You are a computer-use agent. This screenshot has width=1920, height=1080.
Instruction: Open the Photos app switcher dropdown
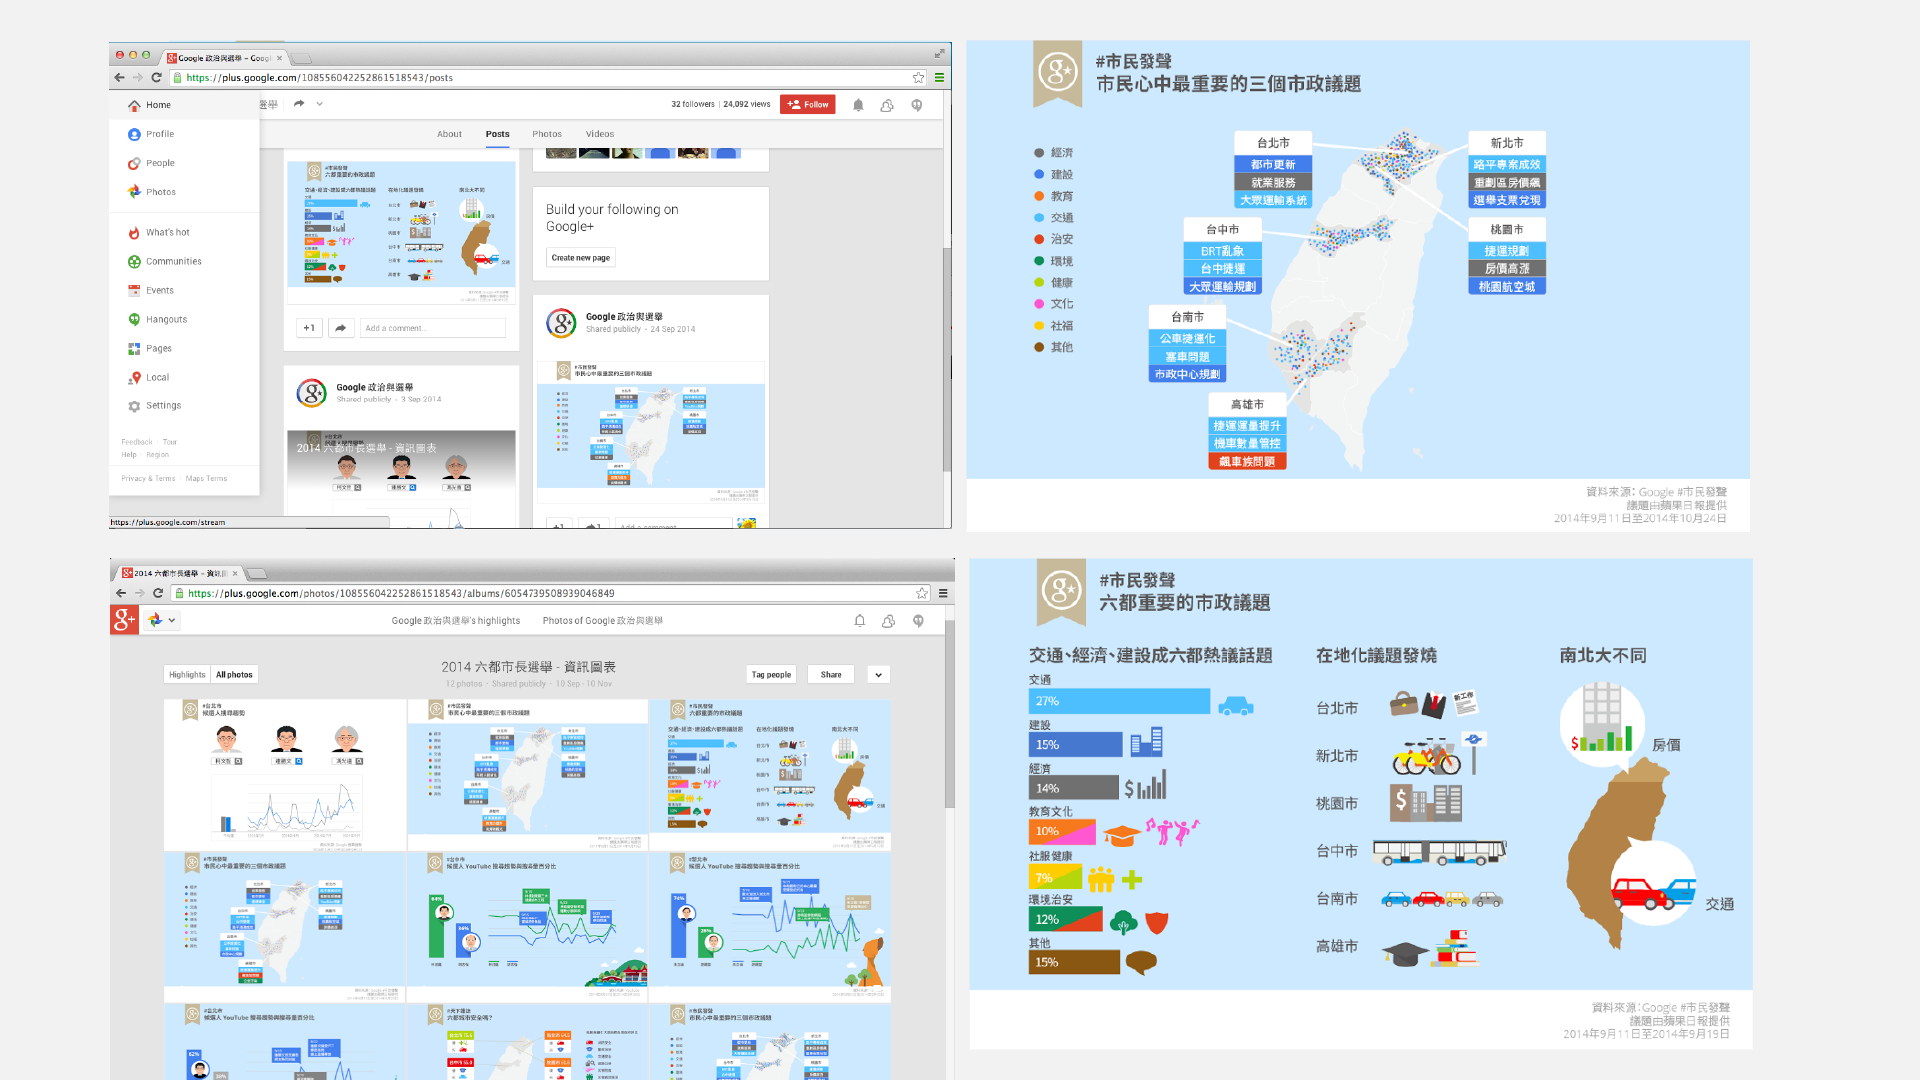point(162,620)
